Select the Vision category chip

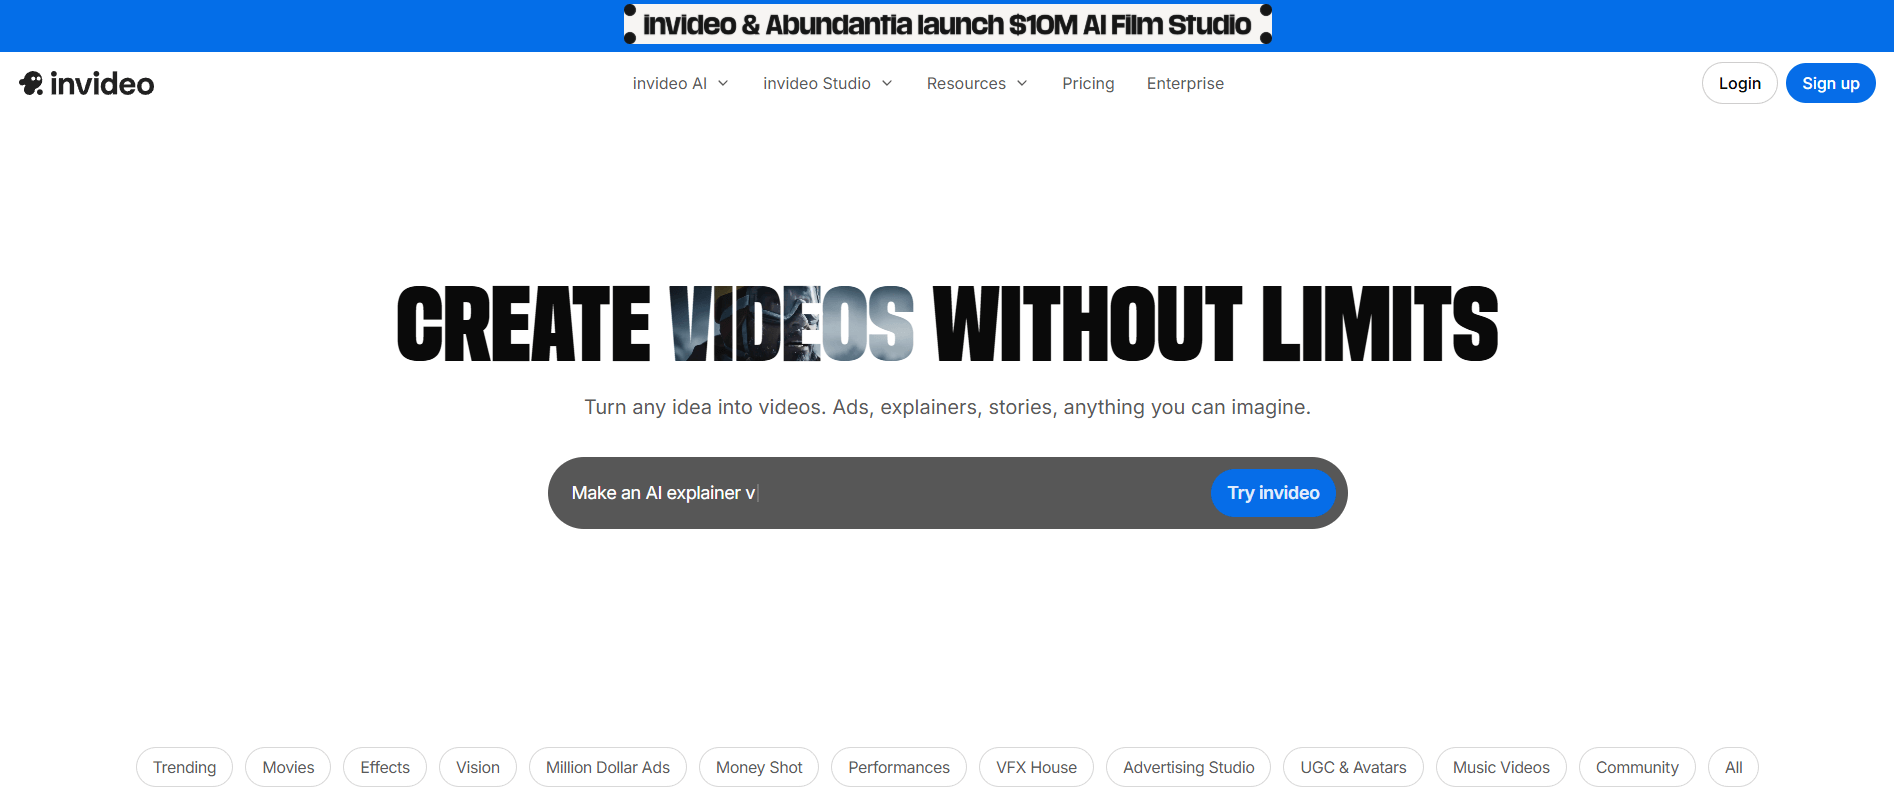[478, 767]
